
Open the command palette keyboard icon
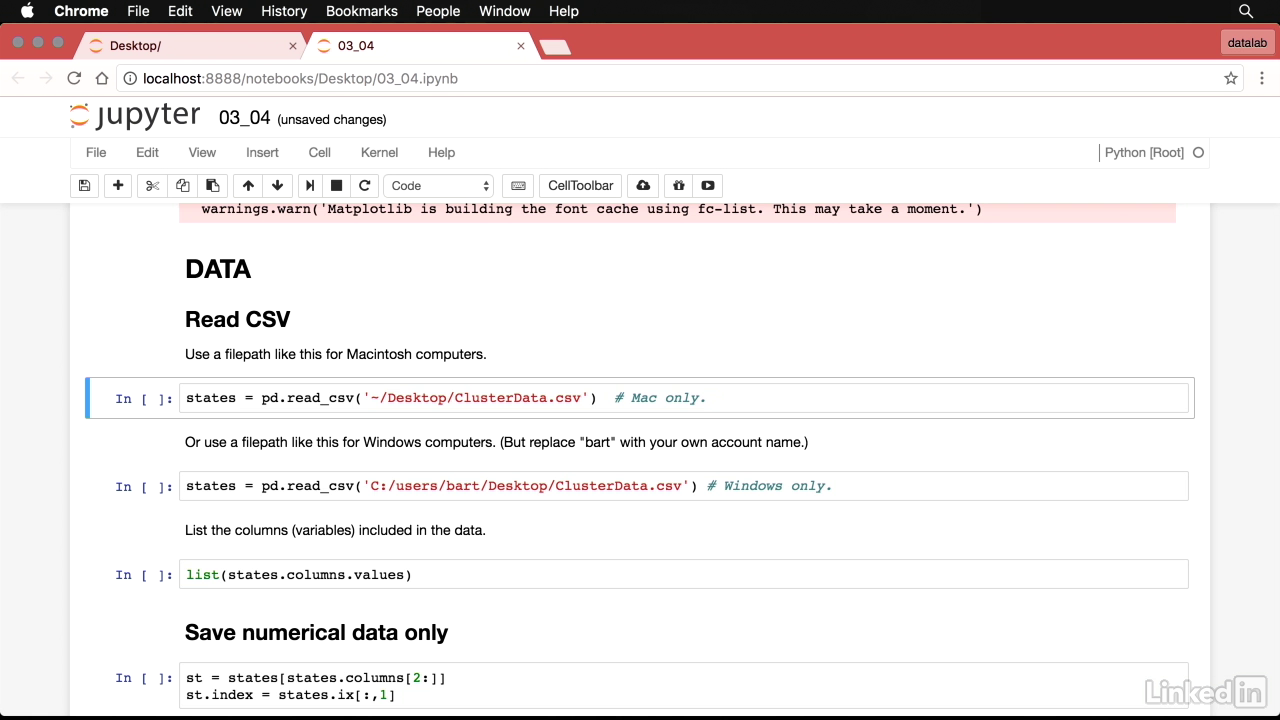point(518,185)
